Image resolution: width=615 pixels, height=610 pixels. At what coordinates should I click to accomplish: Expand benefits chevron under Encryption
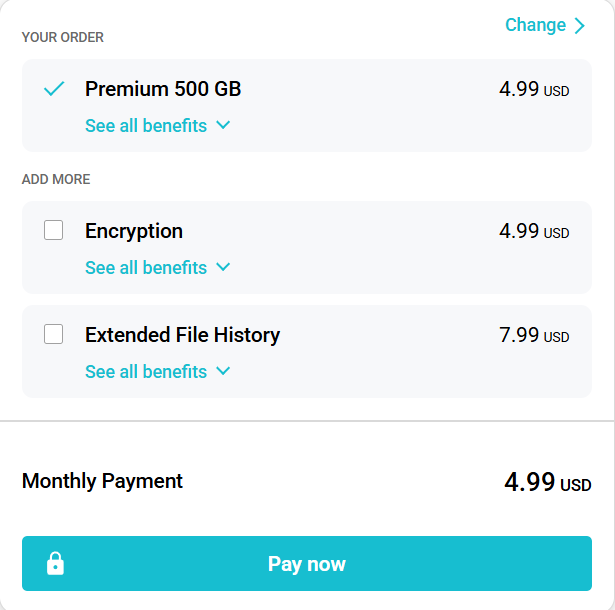tap(223, 268)
